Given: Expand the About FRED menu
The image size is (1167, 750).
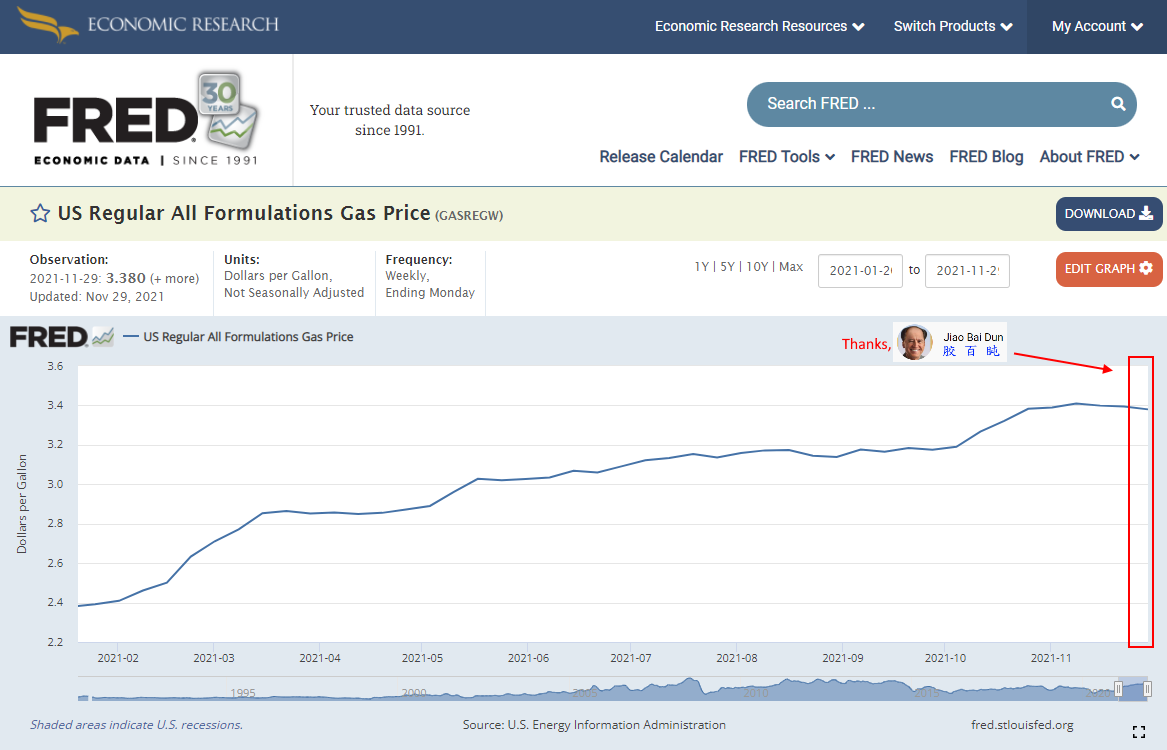Looking at the screenshot, I should pos(1090,157).
